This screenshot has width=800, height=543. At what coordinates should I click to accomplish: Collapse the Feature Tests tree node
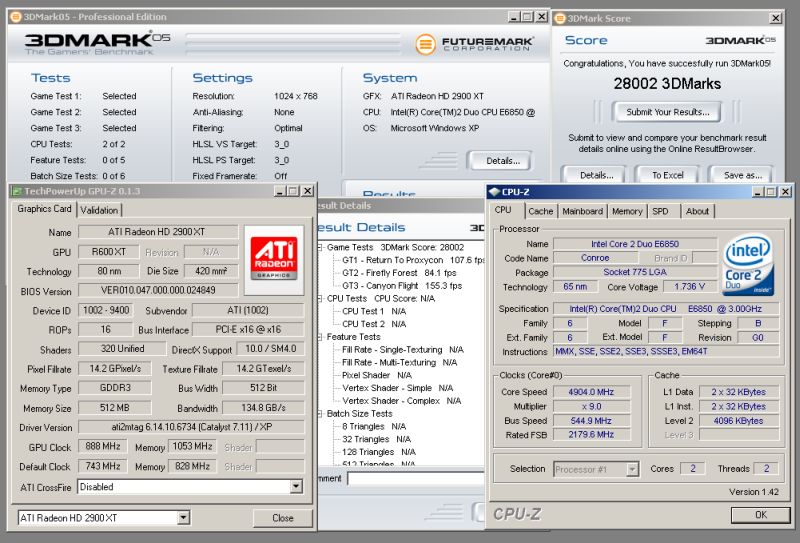pos(320,337)
